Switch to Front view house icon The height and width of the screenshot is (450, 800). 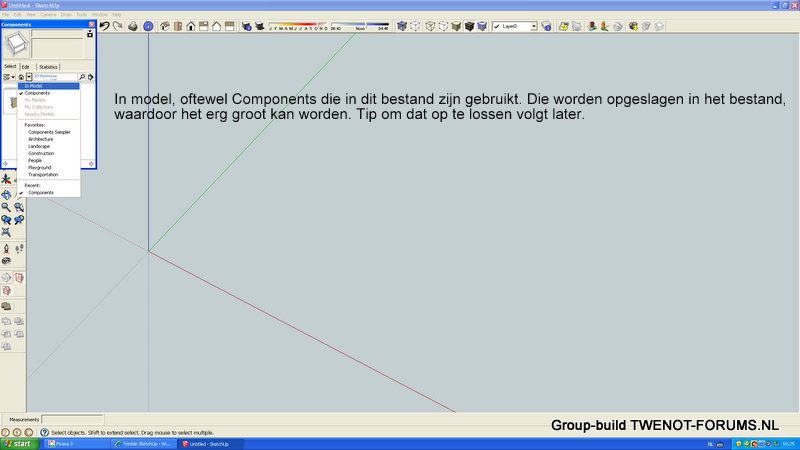[x=191, y=26]
